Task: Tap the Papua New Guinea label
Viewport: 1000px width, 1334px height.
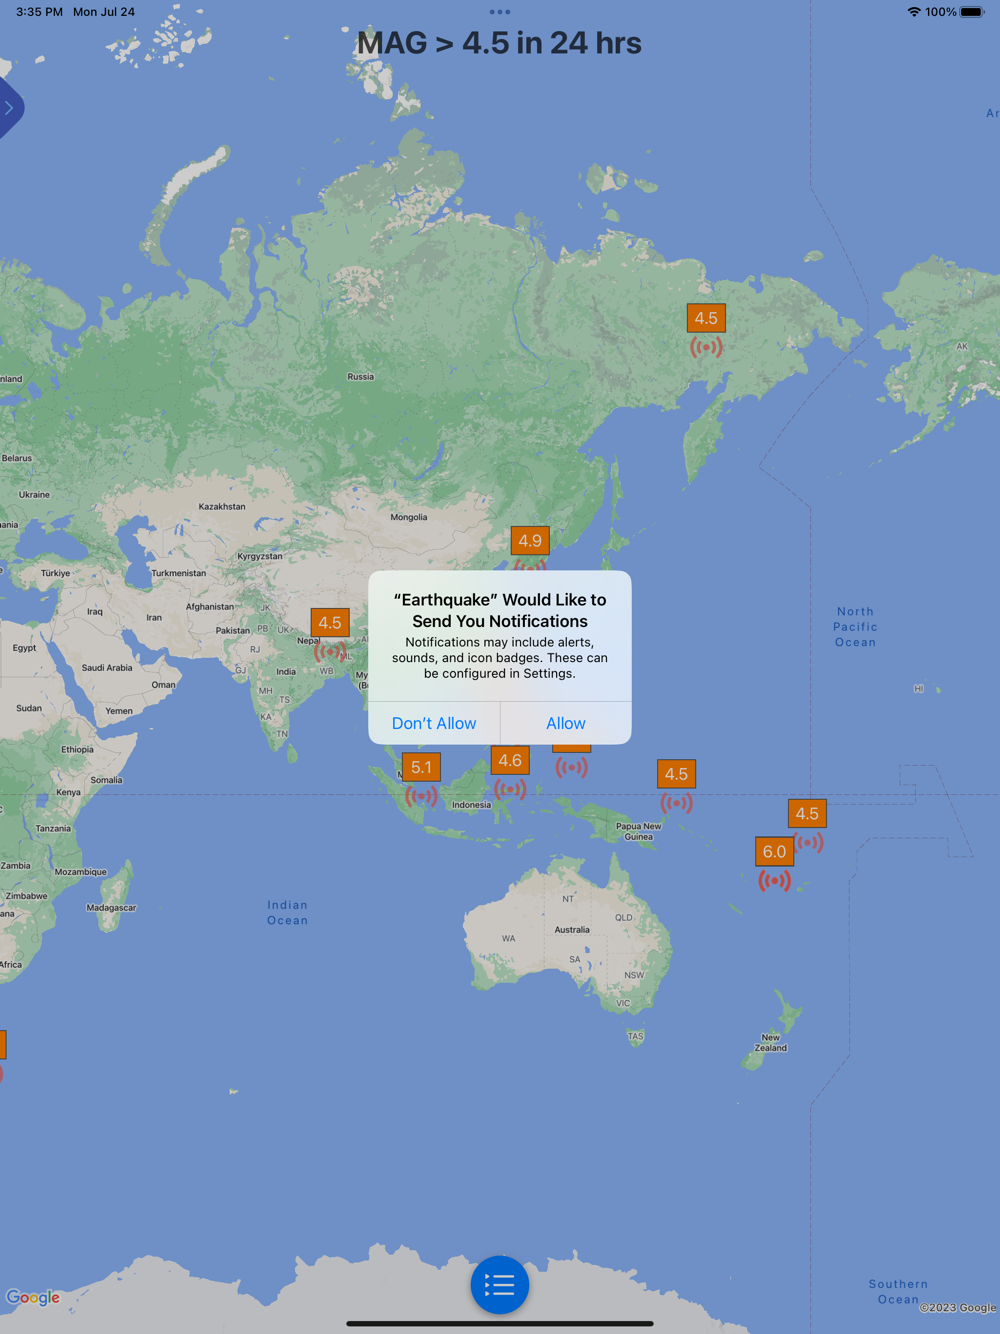Action: click(x=639, y=832)
